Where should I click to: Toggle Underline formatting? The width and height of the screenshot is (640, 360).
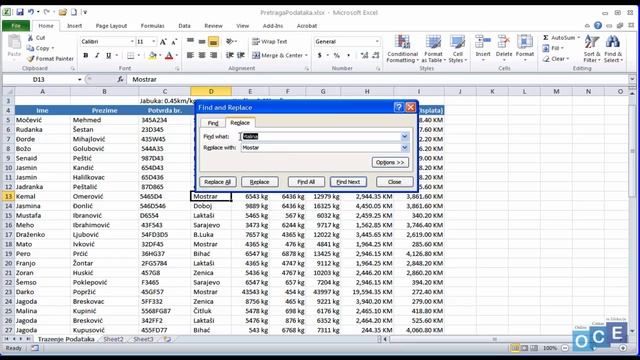[109, 56]
